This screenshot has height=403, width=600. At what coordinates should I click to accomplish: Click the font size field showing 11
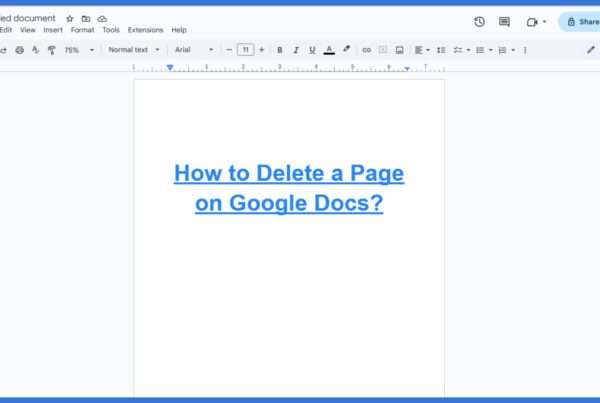[x=246, y=50]
